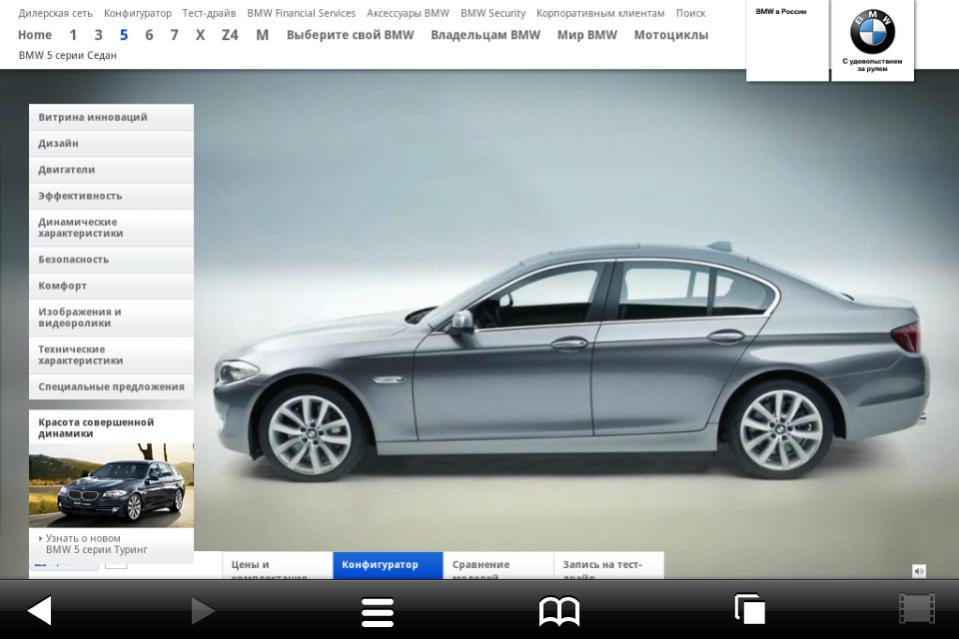Open Изображения и видеоролики sidebar item
This screenshot has width=959, height=639.
tap(111, 317)
